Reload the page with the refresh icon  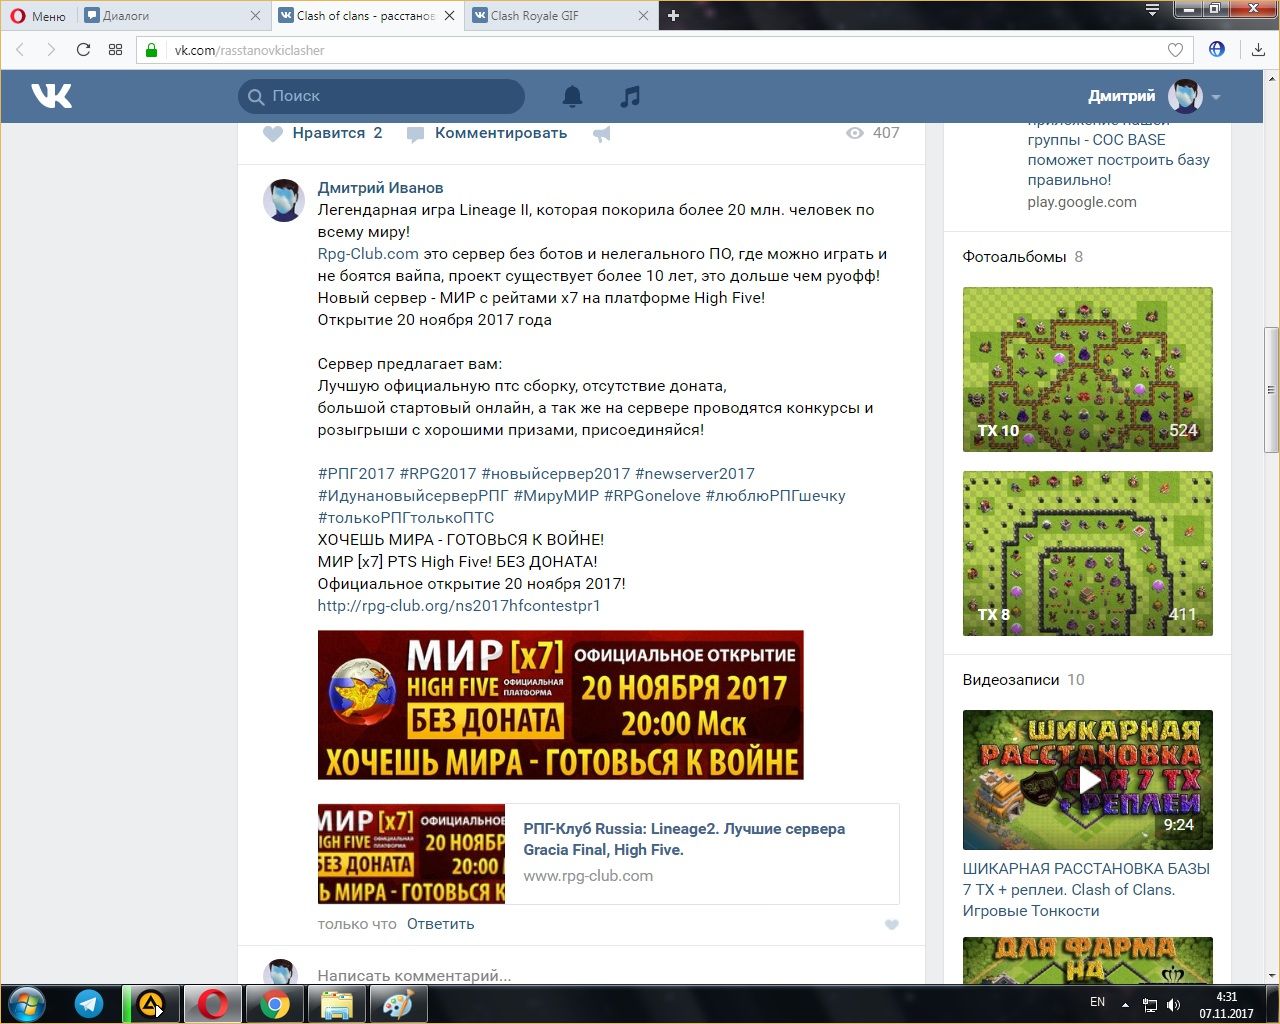point(83,50)
